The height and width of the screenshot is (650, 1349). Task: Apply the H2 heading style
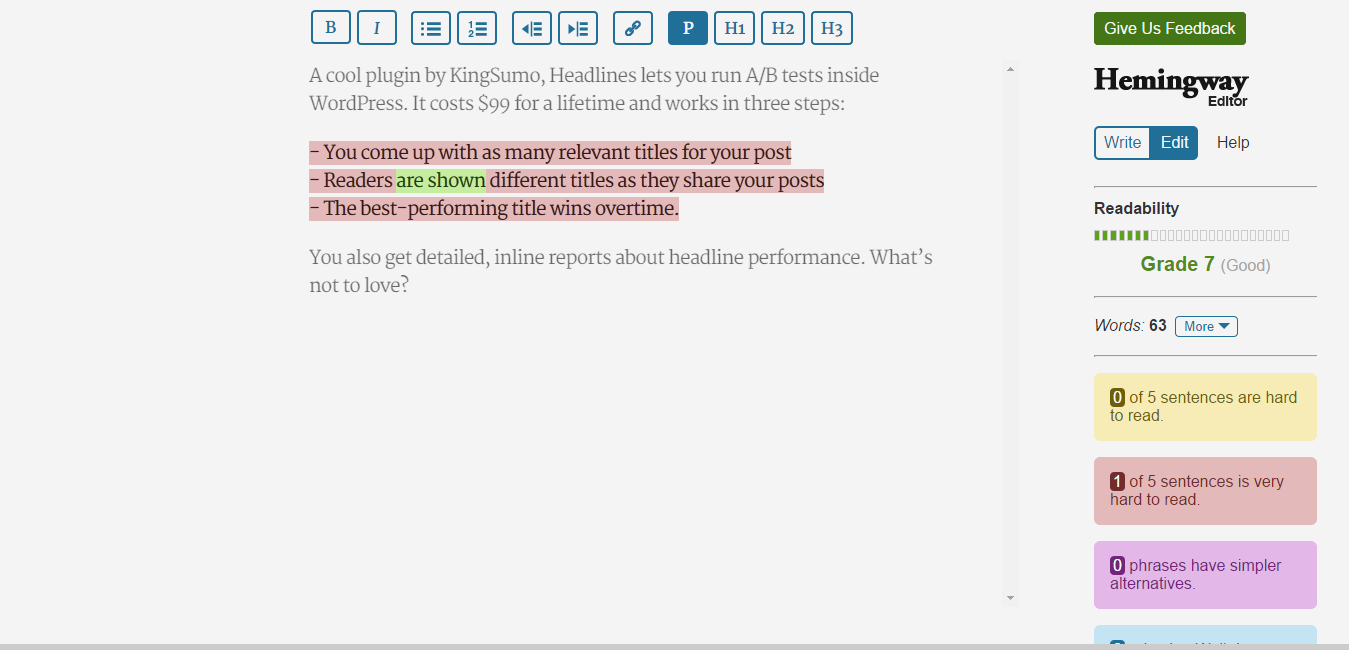(783, 27)
